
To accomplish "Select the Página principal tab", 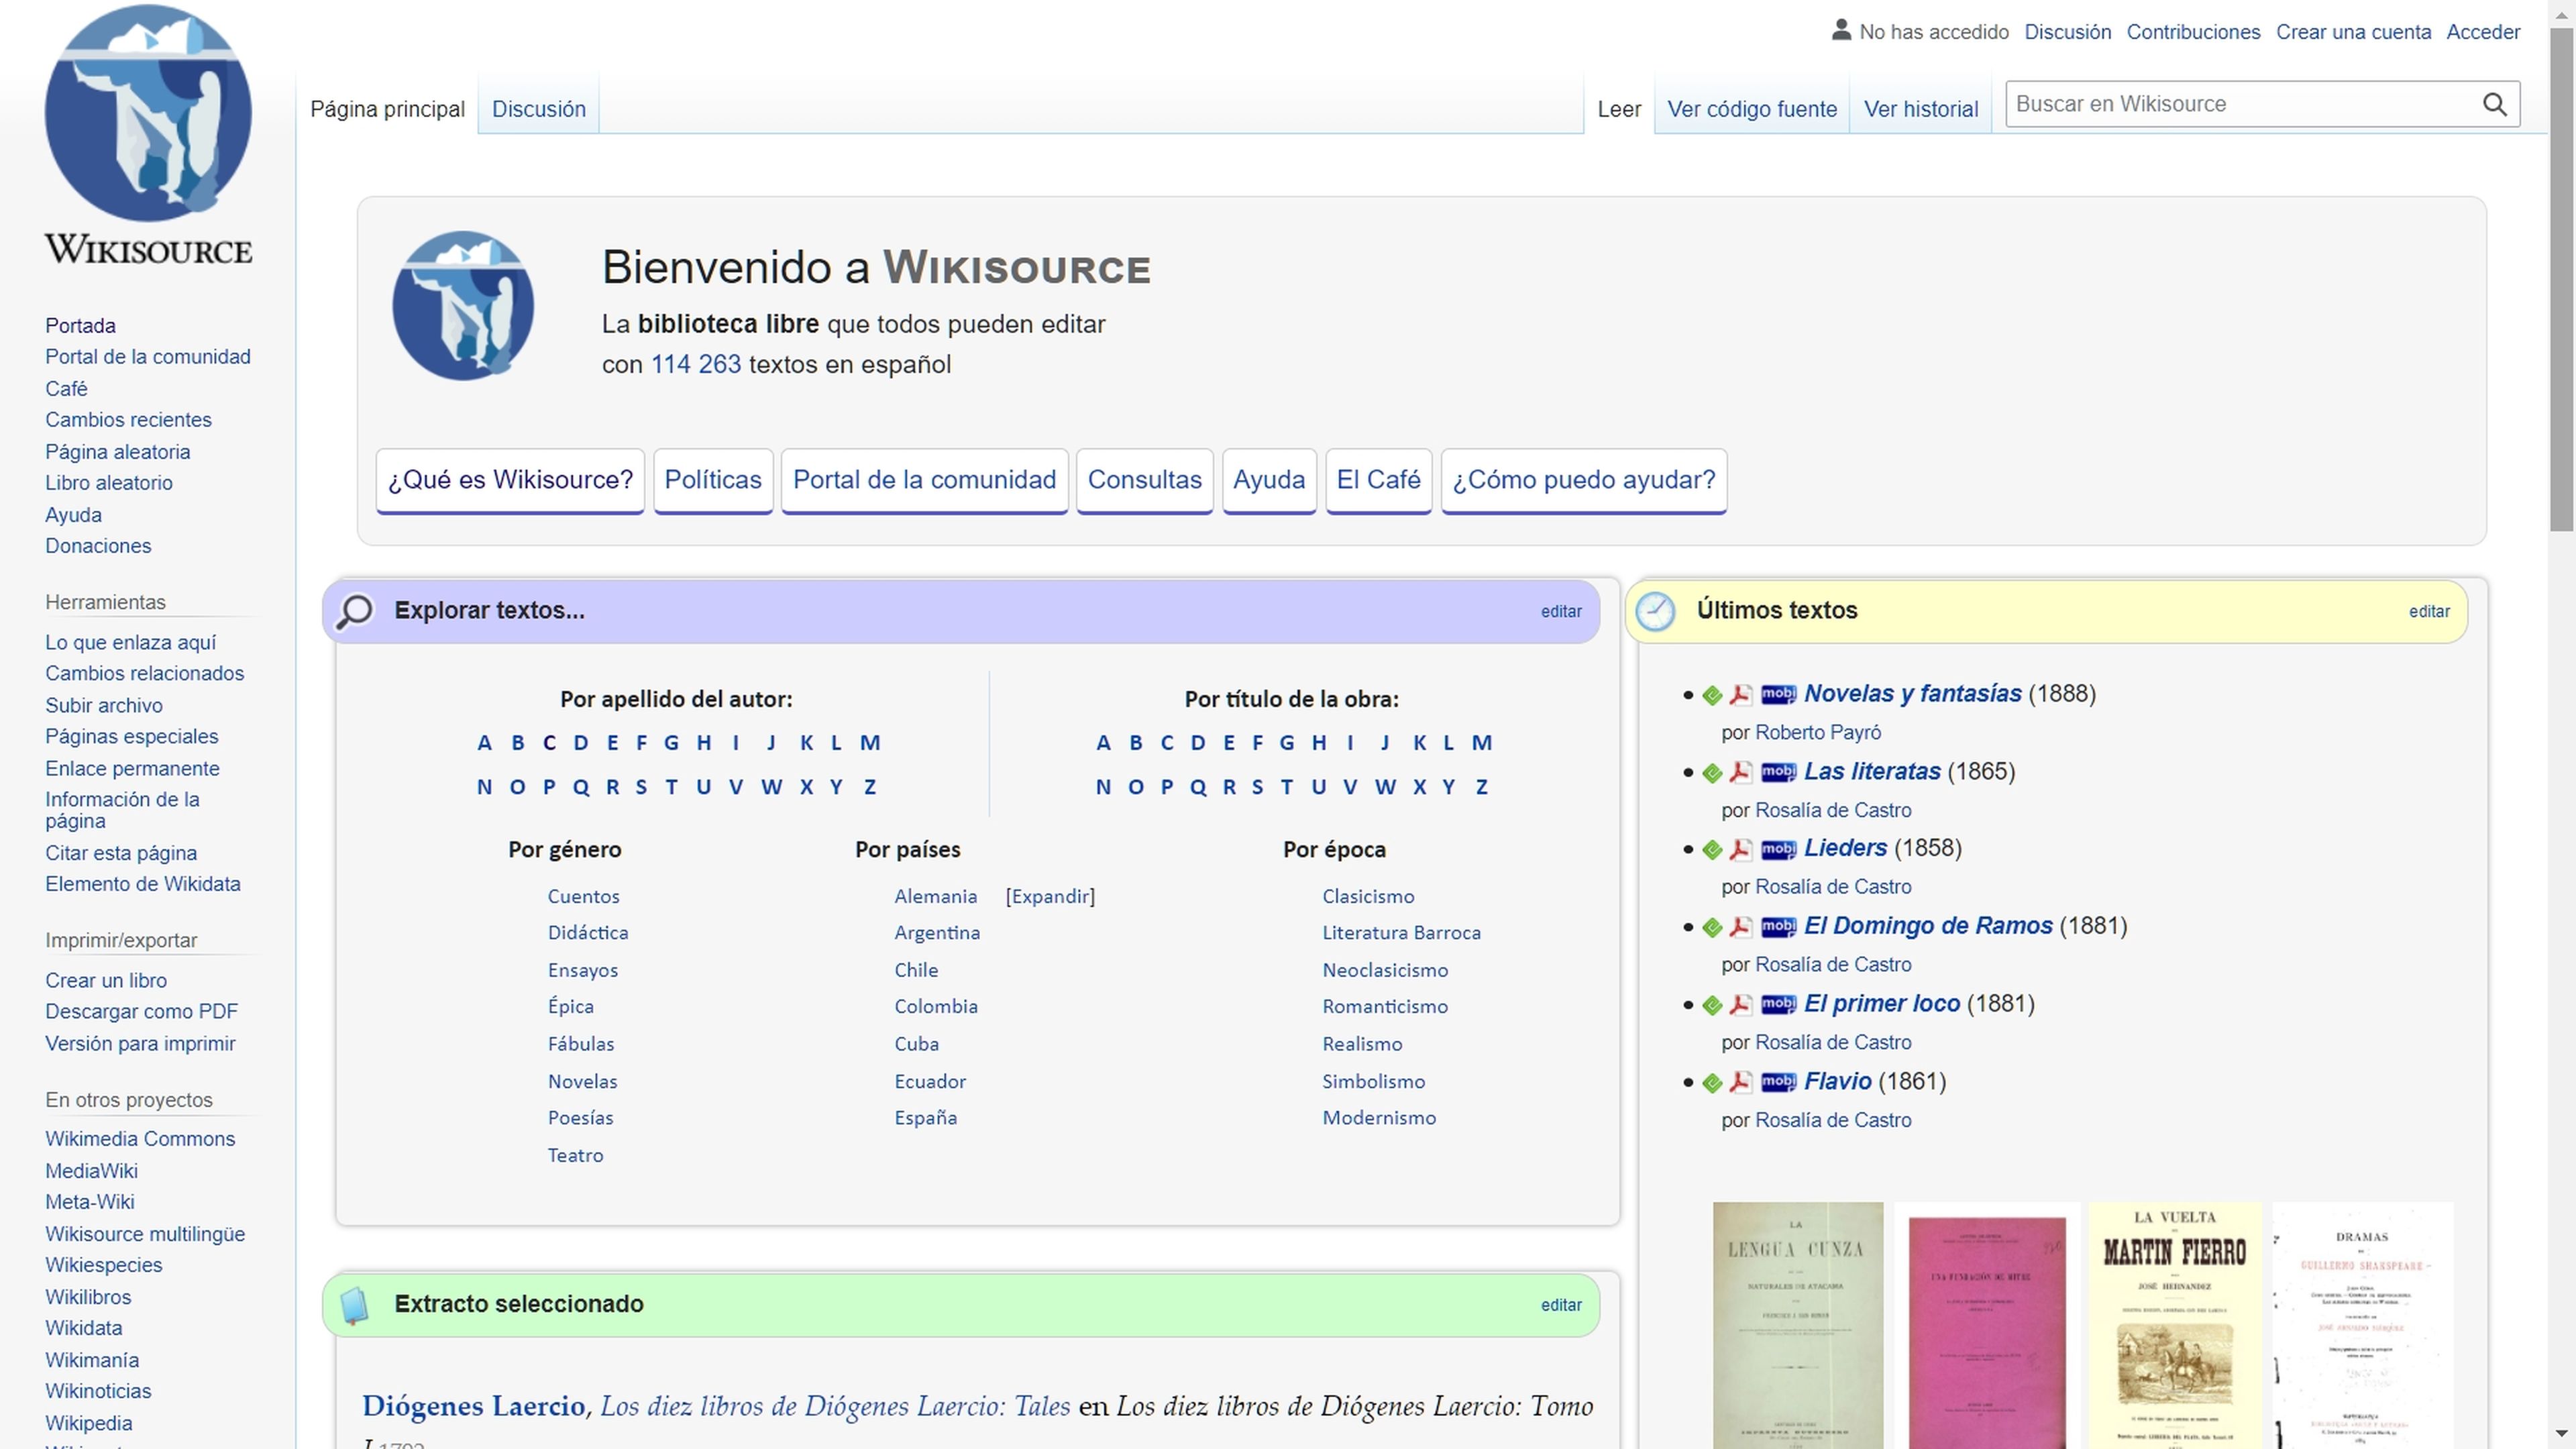I will coord(388,109).
